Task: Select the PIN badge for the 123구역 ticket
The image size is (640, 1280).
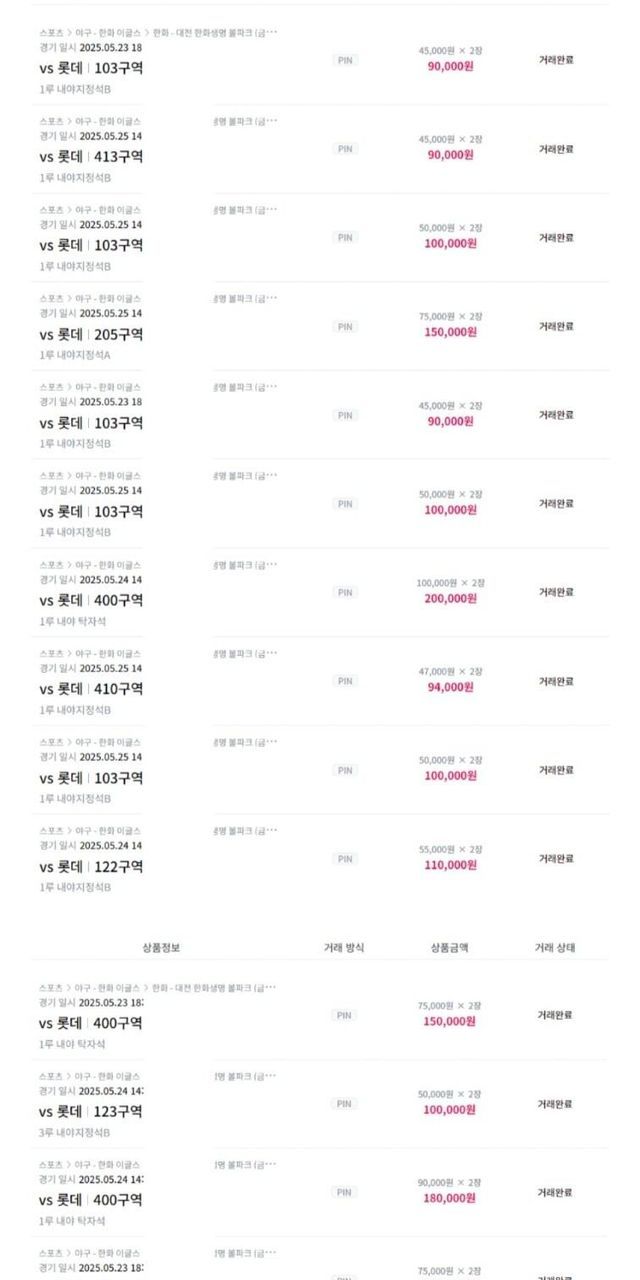Action: click(x=345, y=1104)
